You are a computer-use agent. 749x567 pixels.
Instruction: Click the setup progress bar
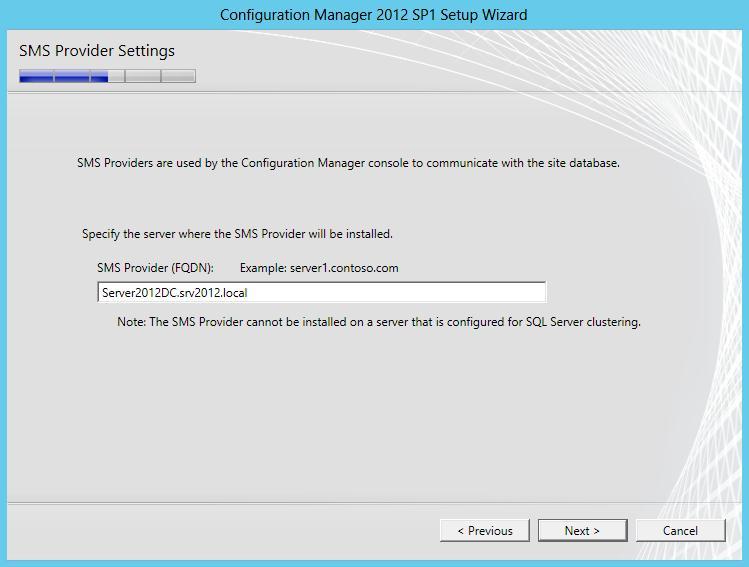[x=107, y=76]
